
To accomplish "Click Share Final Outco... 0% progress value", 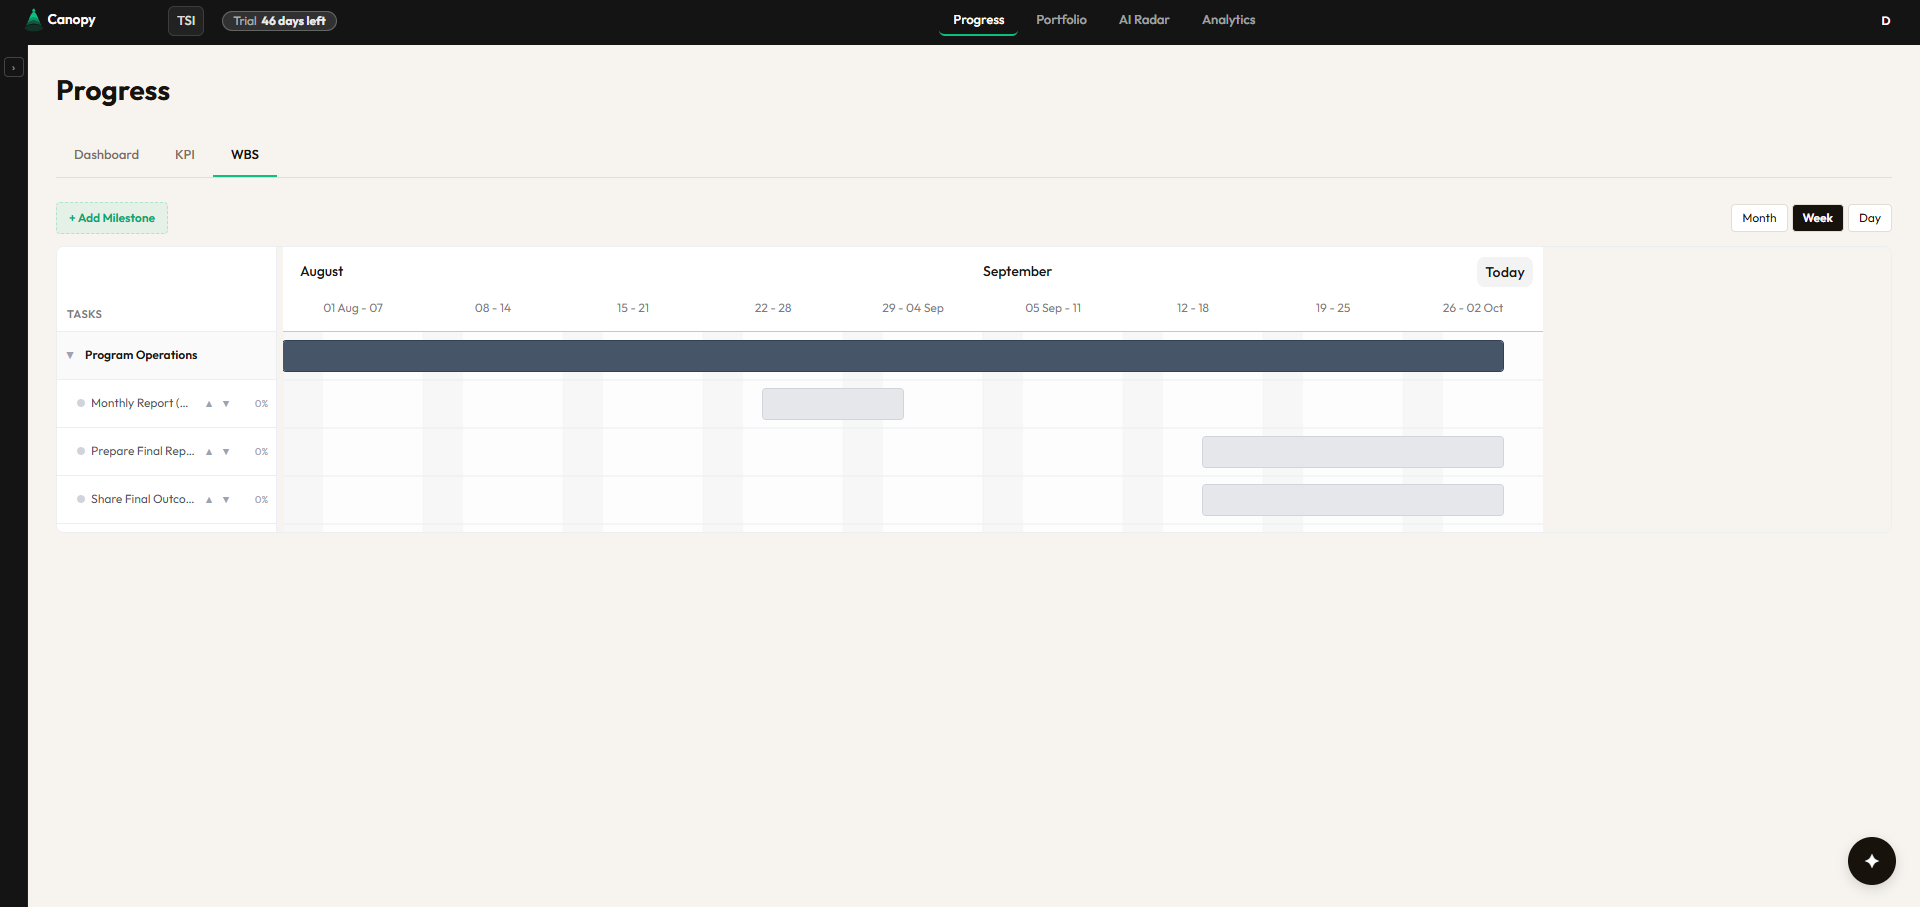I will 261,500.
